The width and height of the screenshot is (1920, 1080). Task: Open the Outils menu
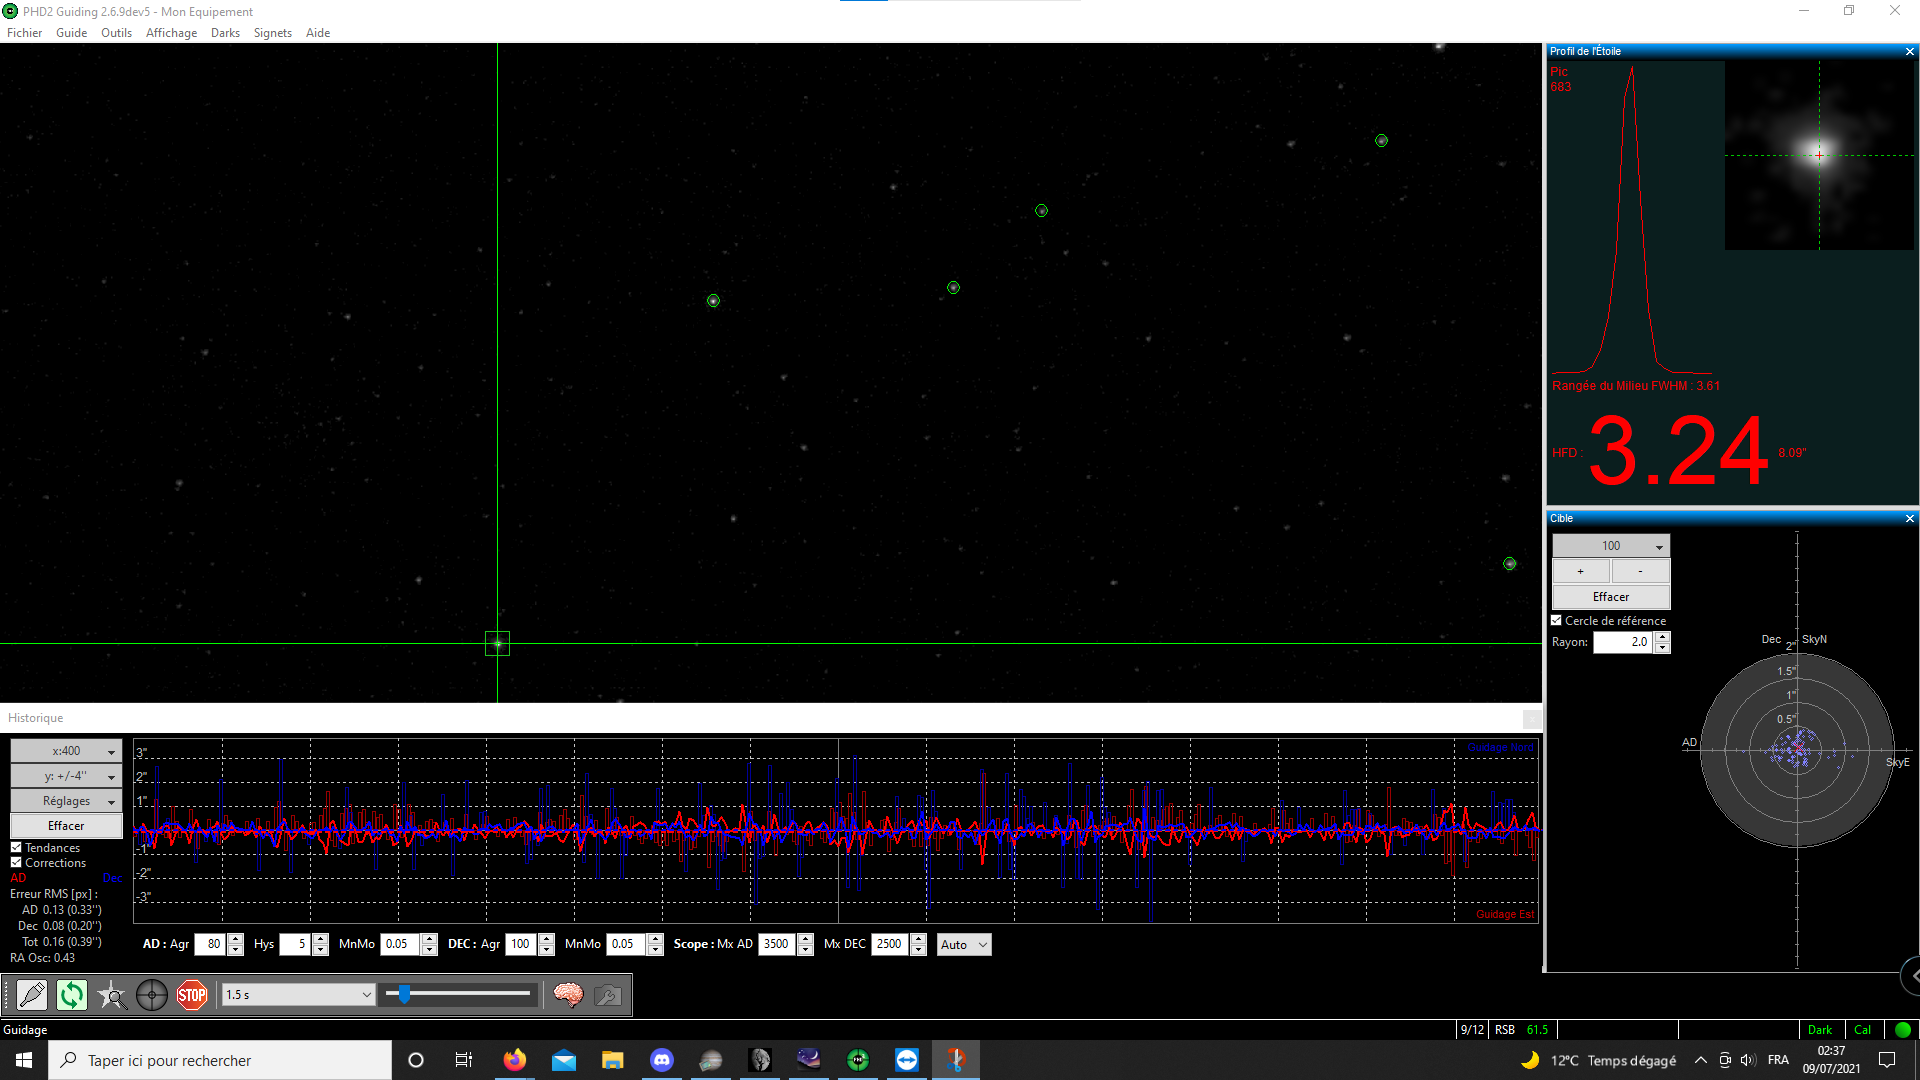click(116, 33)
